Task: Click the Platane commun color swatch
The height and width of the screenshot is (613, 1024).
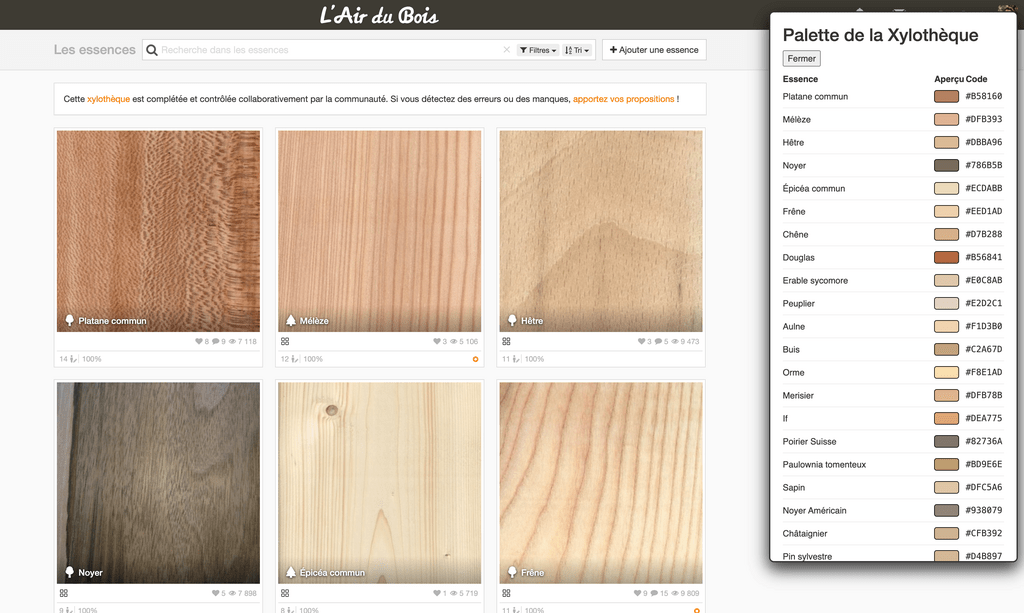Action: click(x=946, y=97)
